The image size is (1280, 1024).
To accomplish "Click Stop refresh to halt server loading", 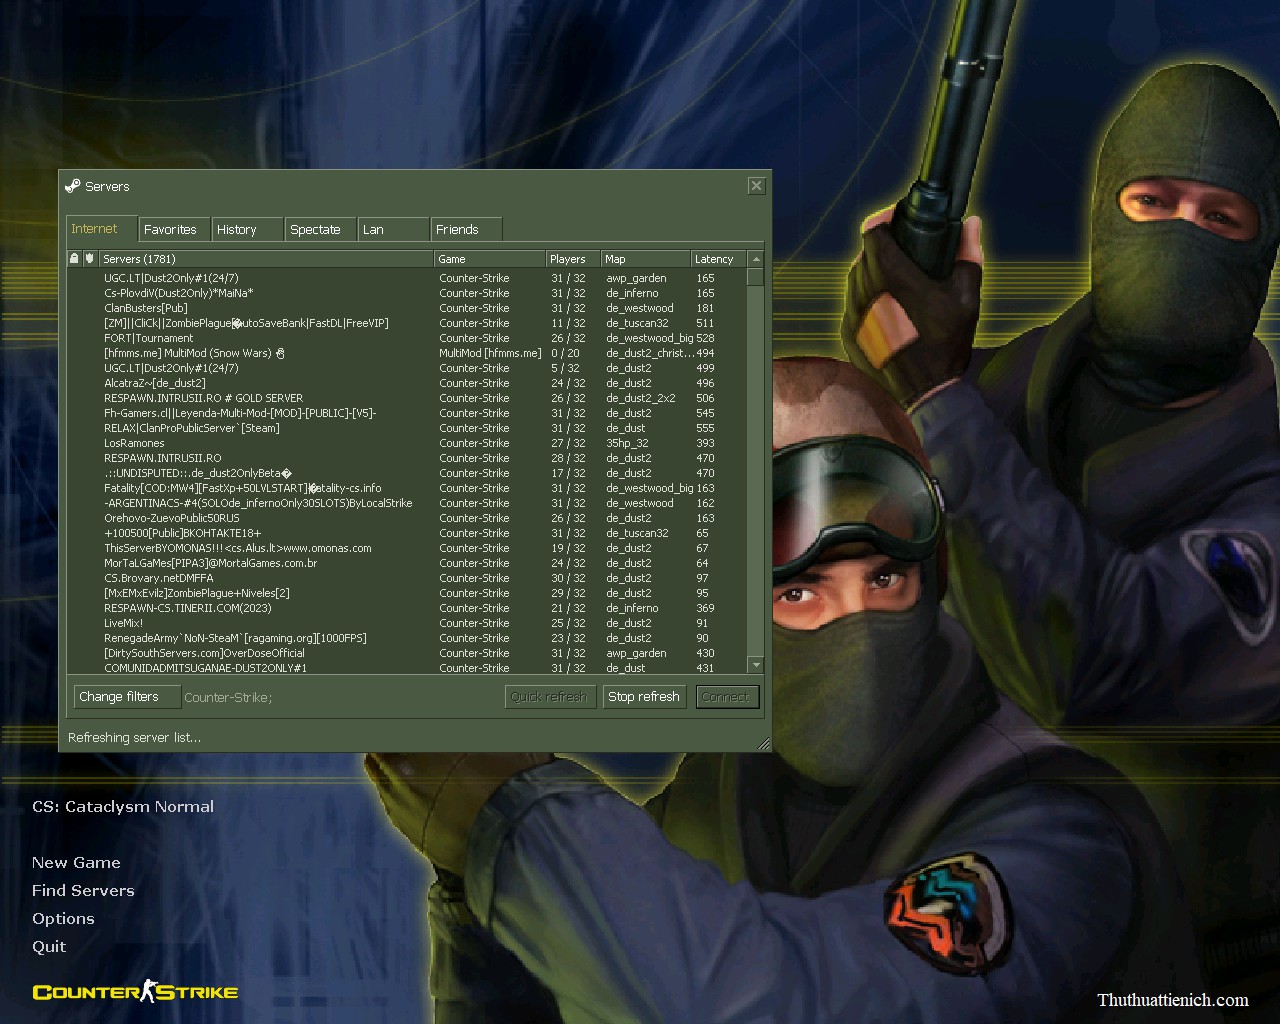I will (644, 696).
